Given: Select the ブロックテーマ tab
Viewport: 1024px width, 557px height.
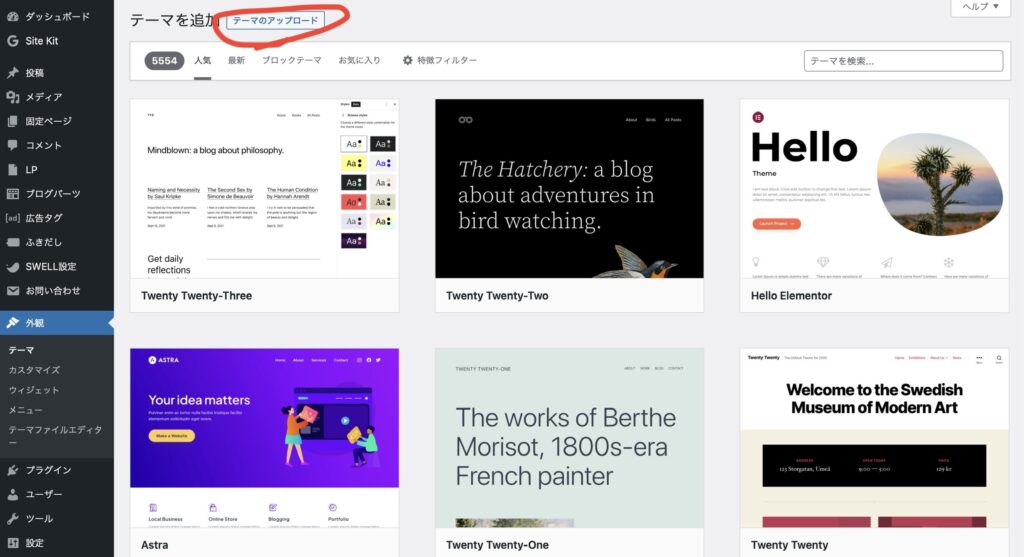Looking at the screenshot, I should [291, 60].
